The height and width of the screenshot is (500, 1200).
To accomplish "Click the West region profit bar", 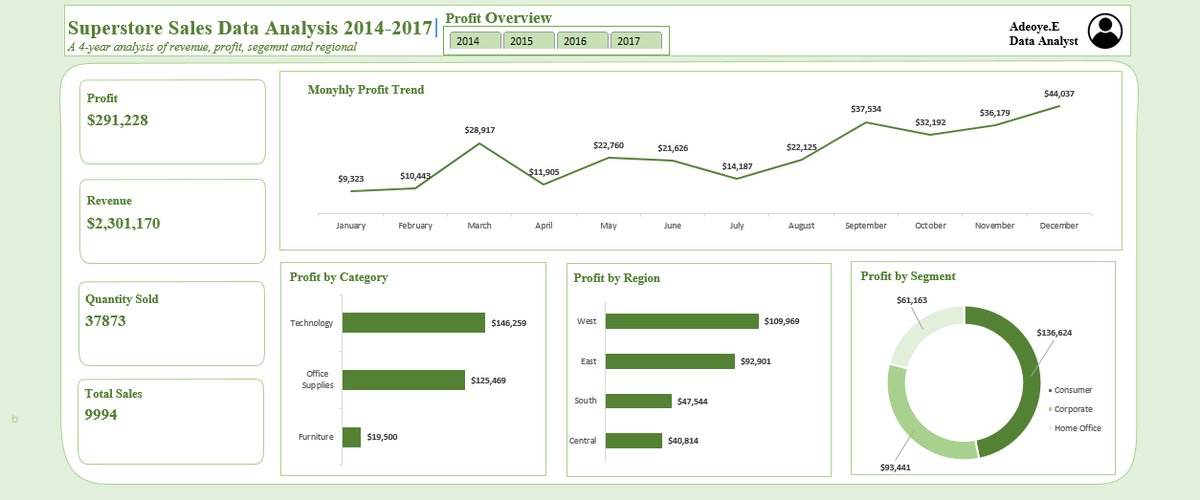I will point(682,321).
